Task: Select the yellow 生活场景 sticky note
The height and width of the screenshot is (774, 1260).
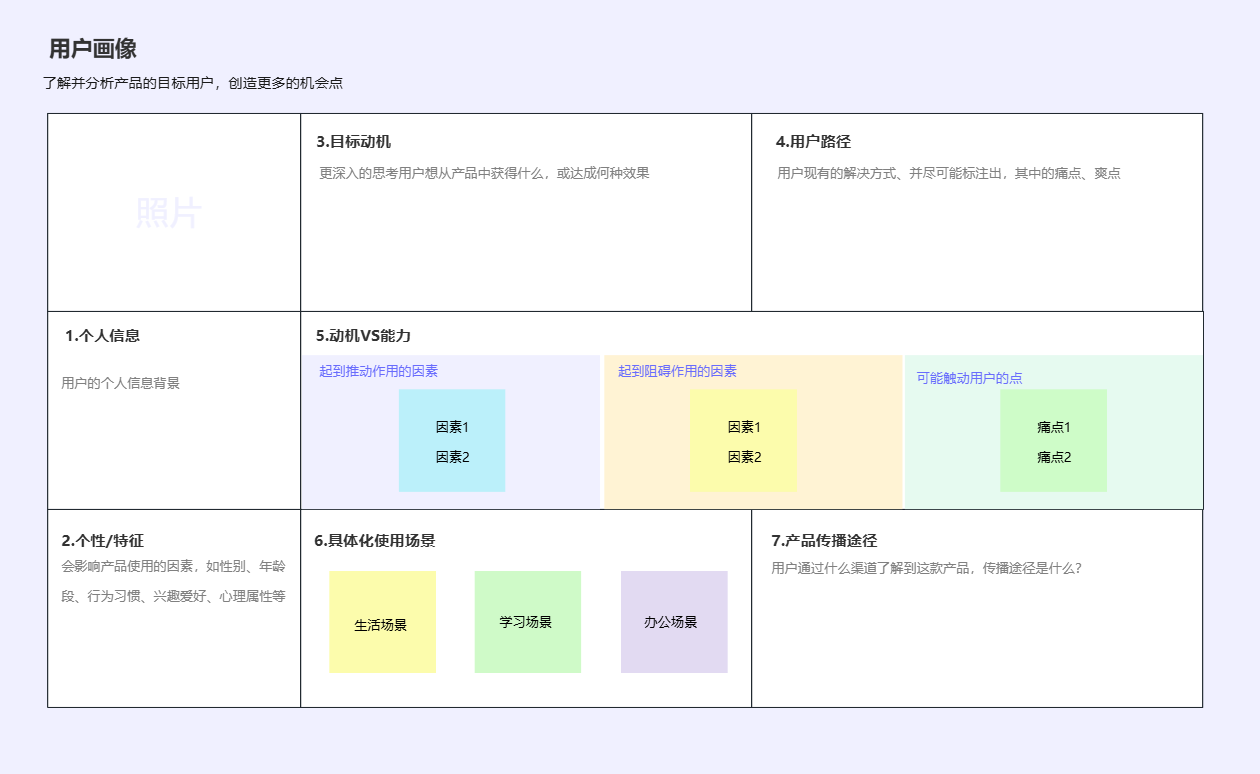Action: (382, 622)
